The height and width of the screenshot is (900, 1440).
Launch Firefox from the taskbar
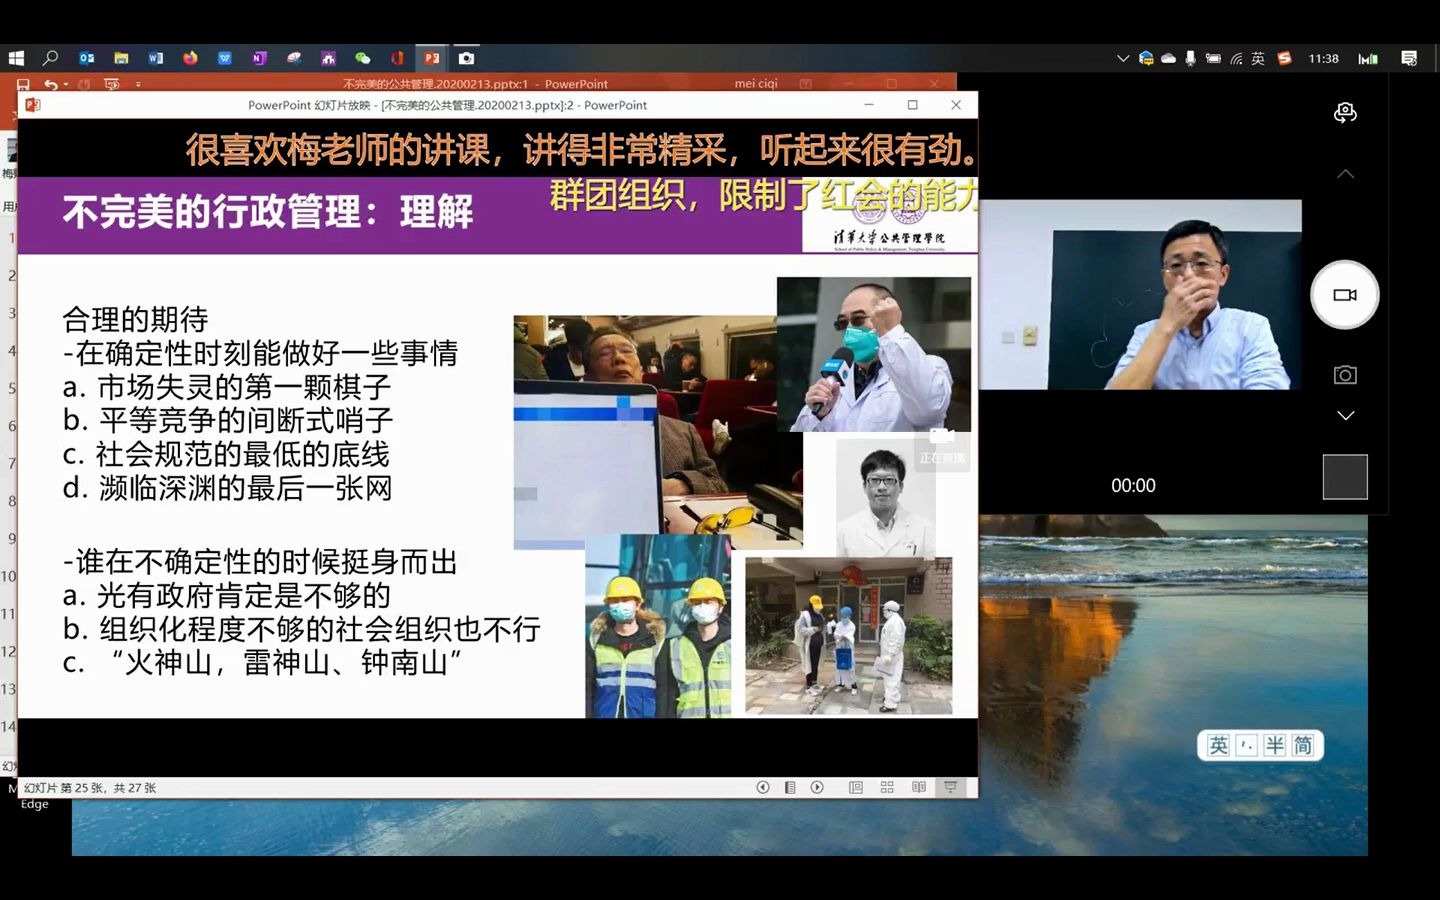click(190, 58)
